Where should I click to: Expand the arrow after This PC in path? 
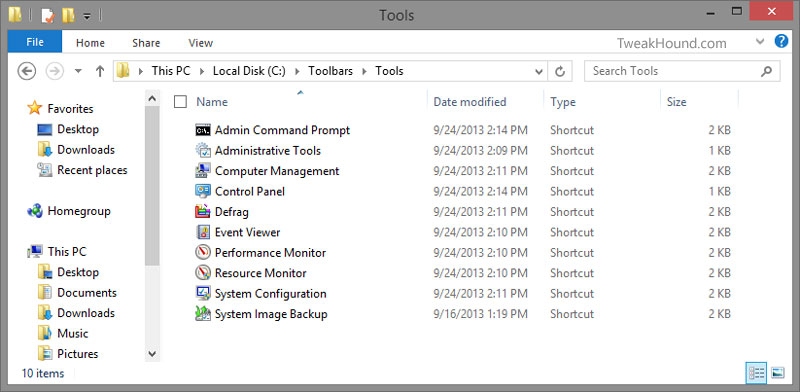(202, 71)
